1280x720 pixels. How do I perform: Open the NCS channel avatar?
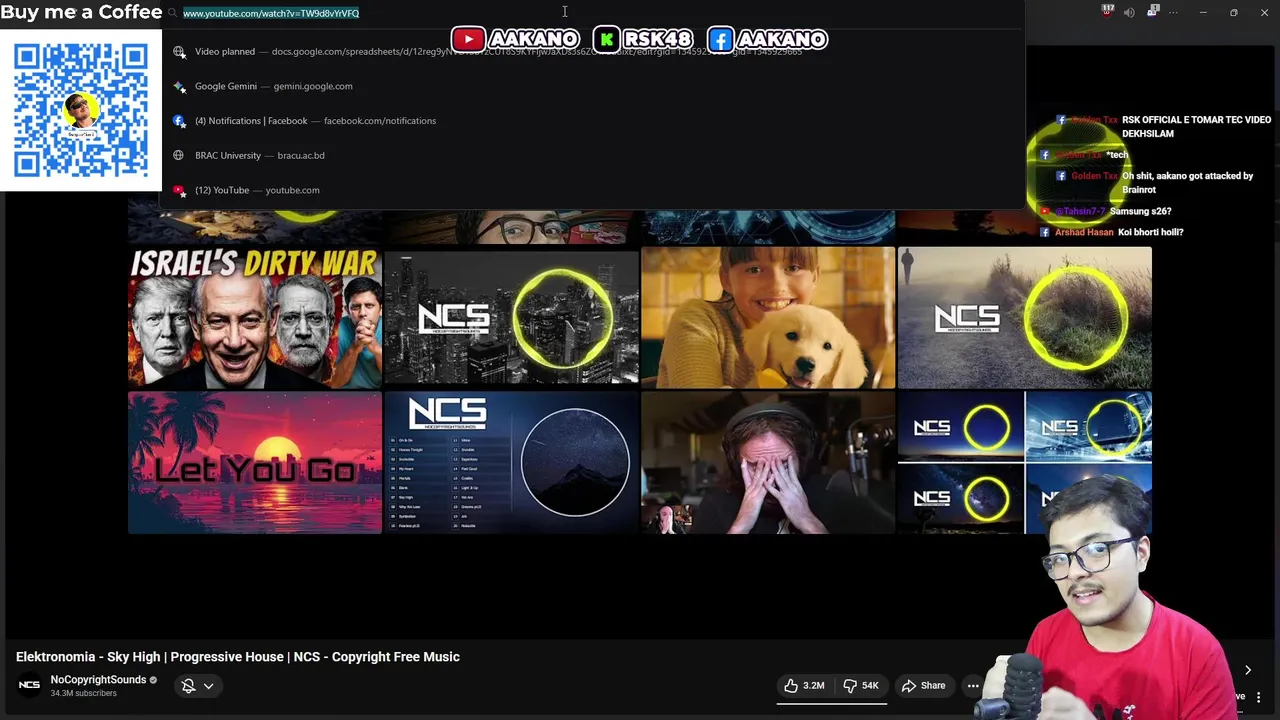(x=29, y=685)
